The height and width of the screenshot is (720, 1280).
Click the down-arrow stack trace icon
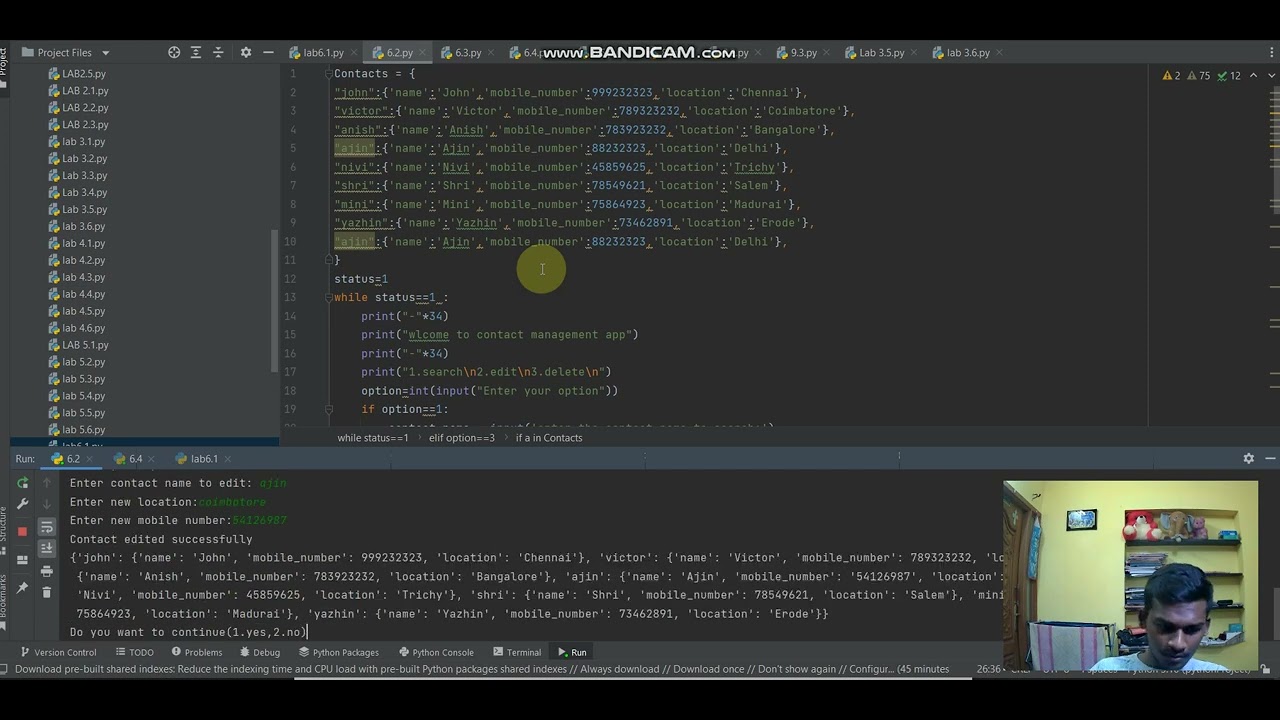[x=47, y=504]
